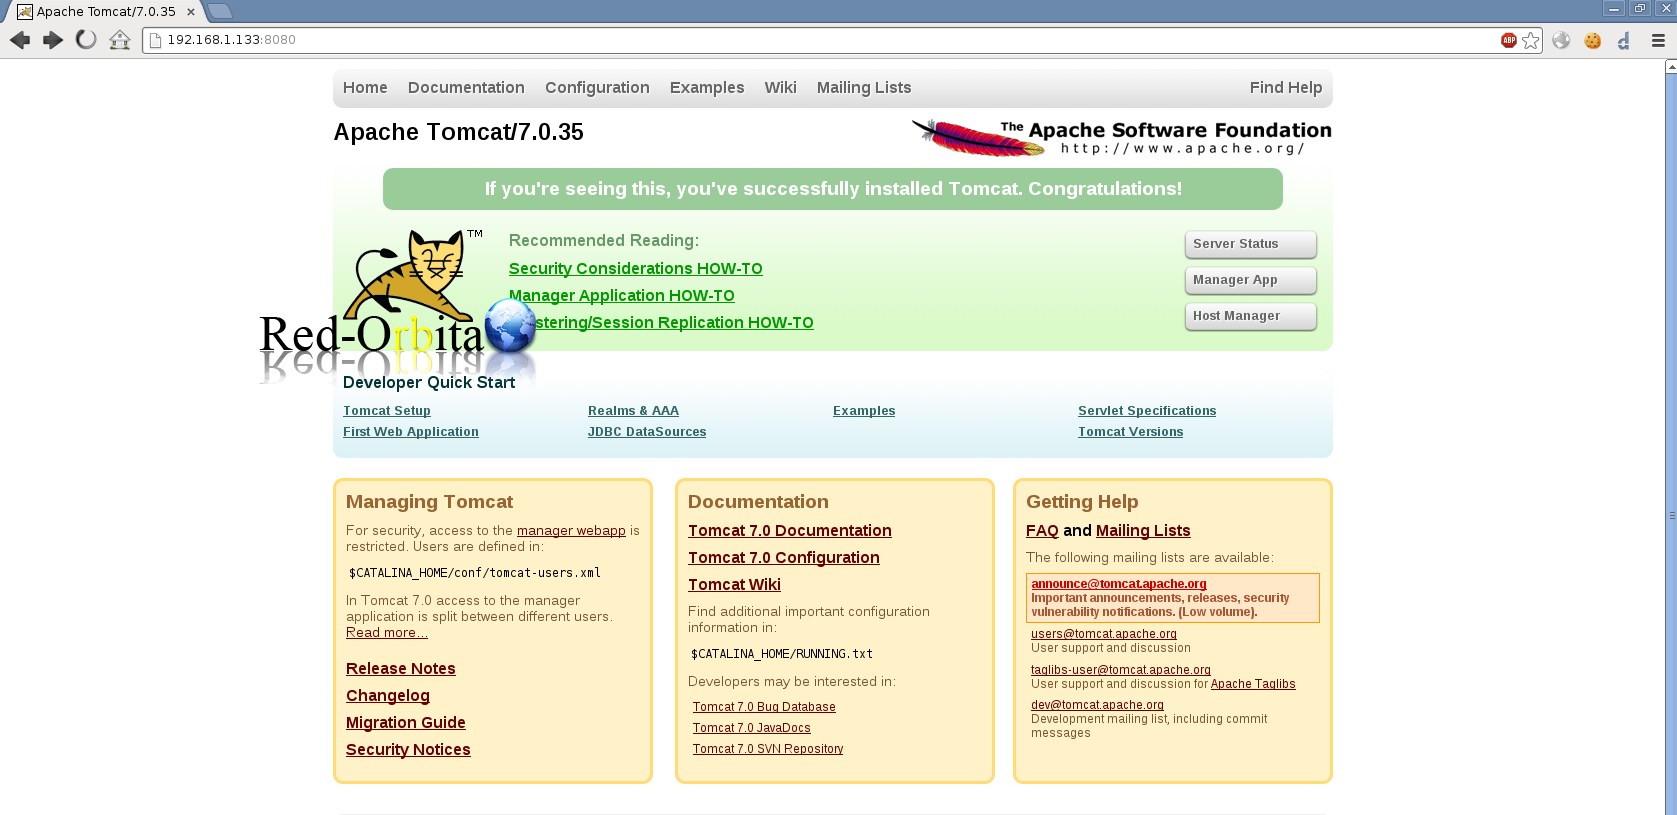Open Mailing Lists link under Getting Help
Image resolution: width=1677 pixels, height=815 pixels.
click(x=1143, y=530)
